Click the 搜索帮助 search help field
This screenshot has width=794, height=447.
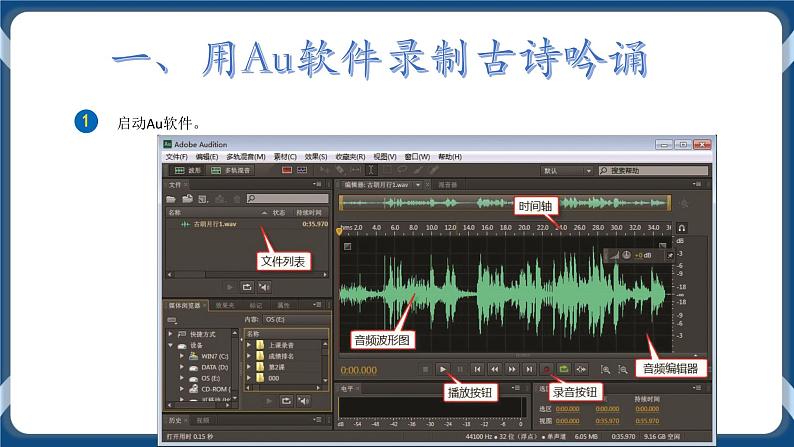pos(653,171)
